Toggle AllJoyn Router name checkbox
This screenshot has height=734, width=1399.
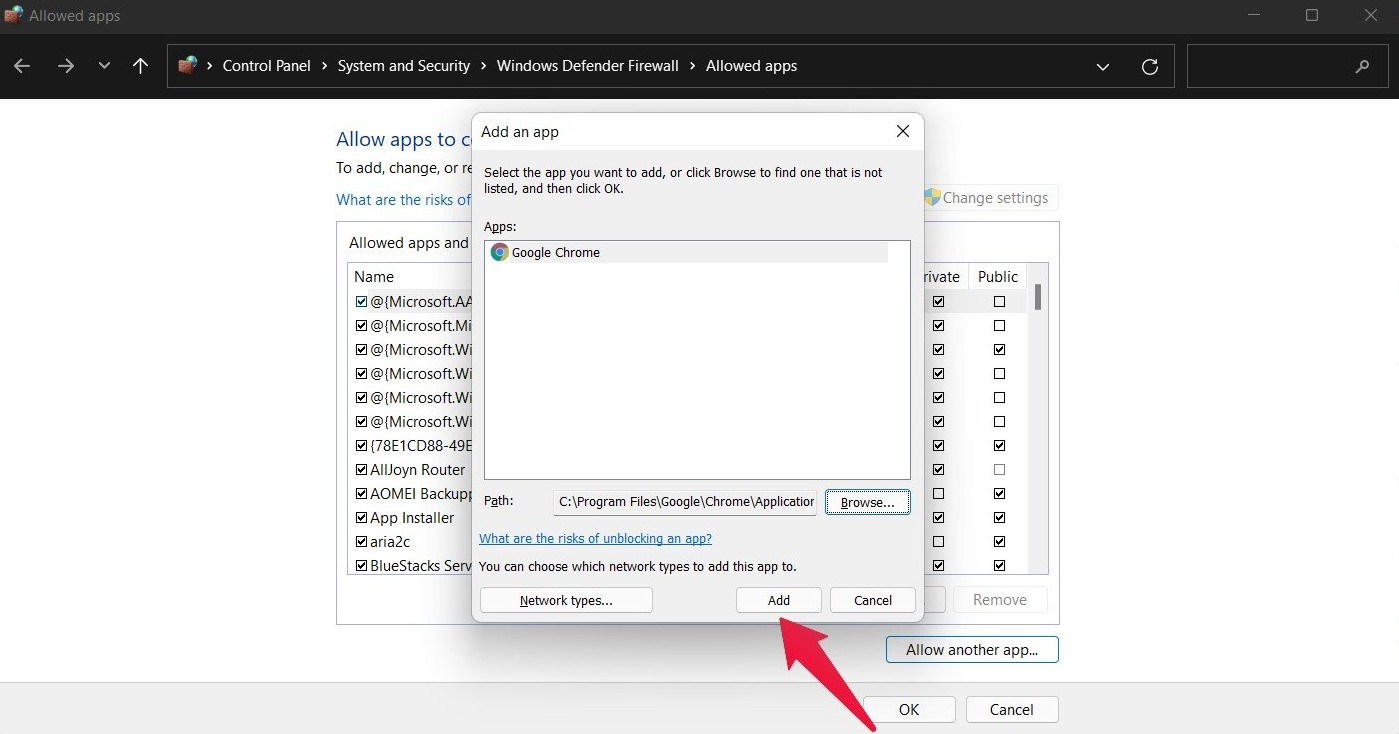coord(361,470)
